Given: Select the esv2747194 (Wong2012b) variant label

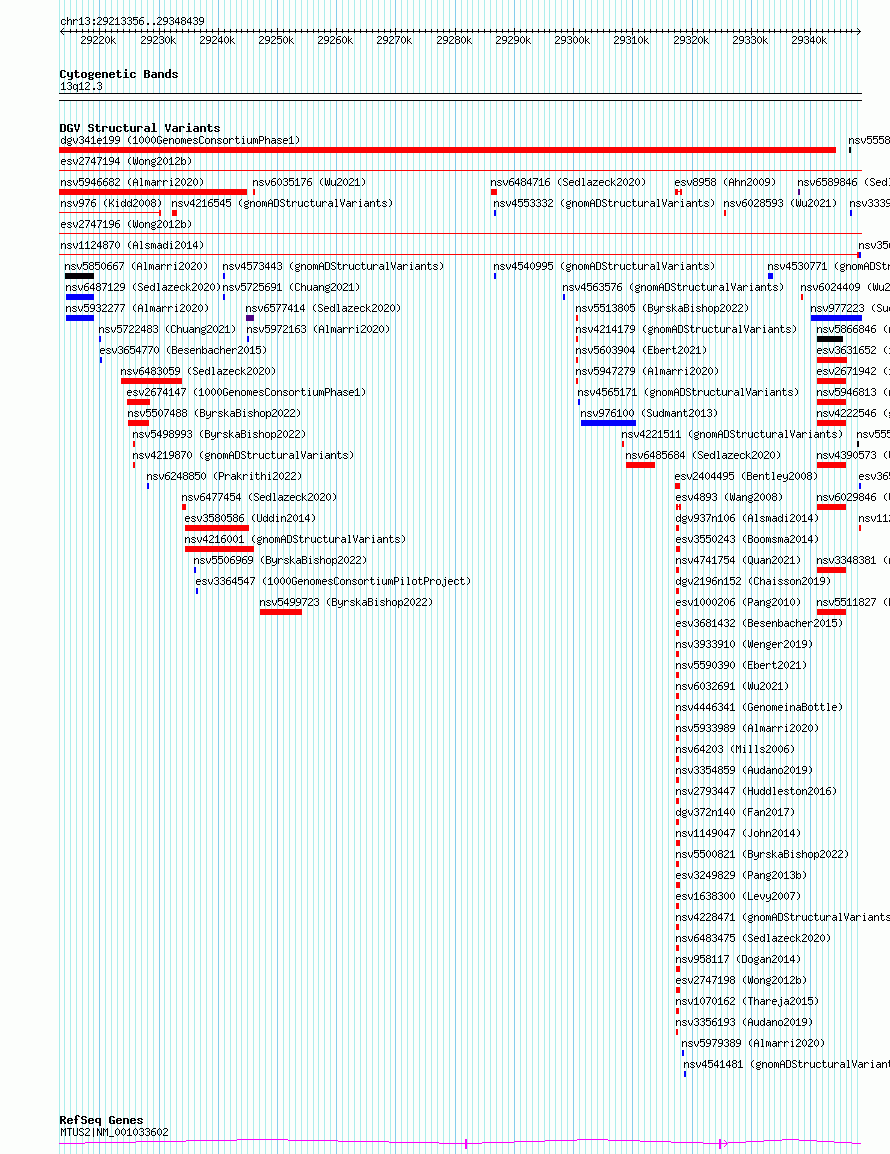Looking at the screenshot, I should 126,161.
